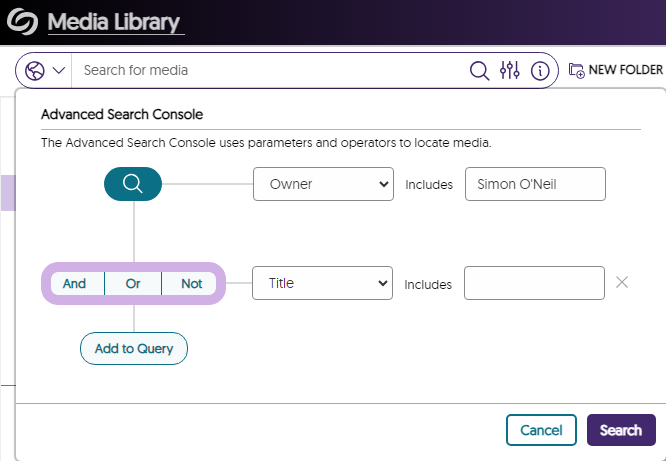666x461 pixels.
Task: Select the Not operator
Action: [192, 284]
